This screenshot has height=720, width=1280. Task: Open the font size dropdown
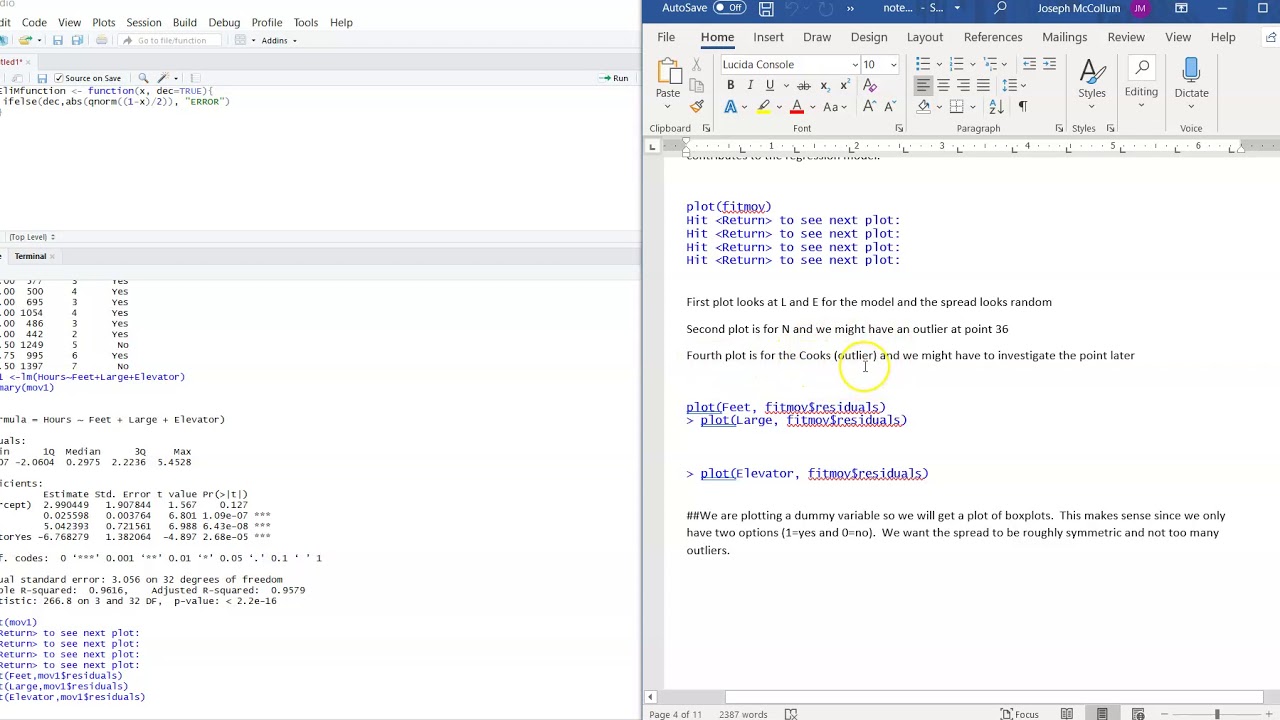pyautogui.click(x=893, y=65)
